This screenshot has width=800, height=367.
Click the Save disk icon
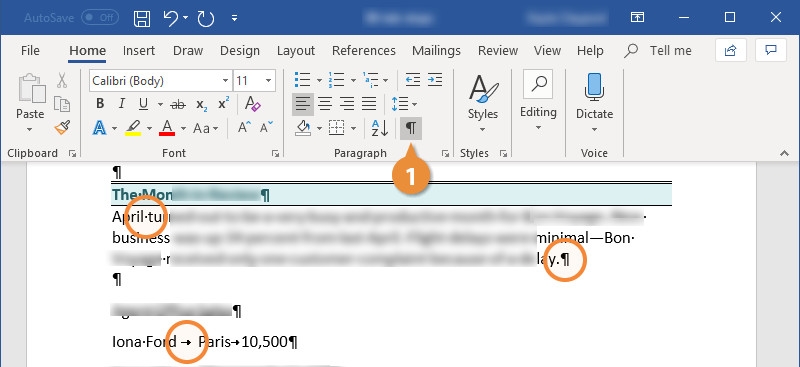click(142, 18)
